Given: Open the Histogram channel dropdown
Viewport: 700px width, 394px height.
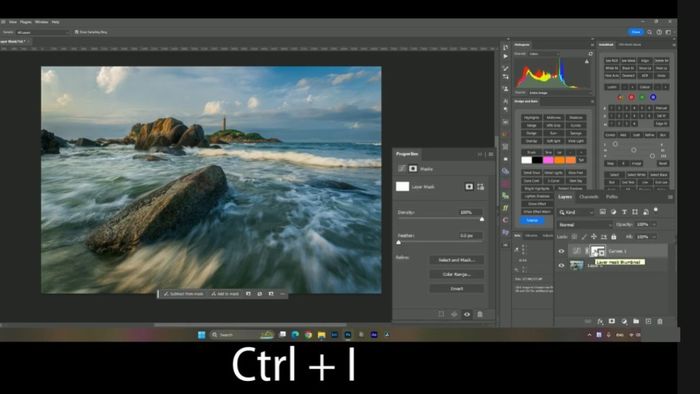Looking at the screenshot, I should click(543, 54).
